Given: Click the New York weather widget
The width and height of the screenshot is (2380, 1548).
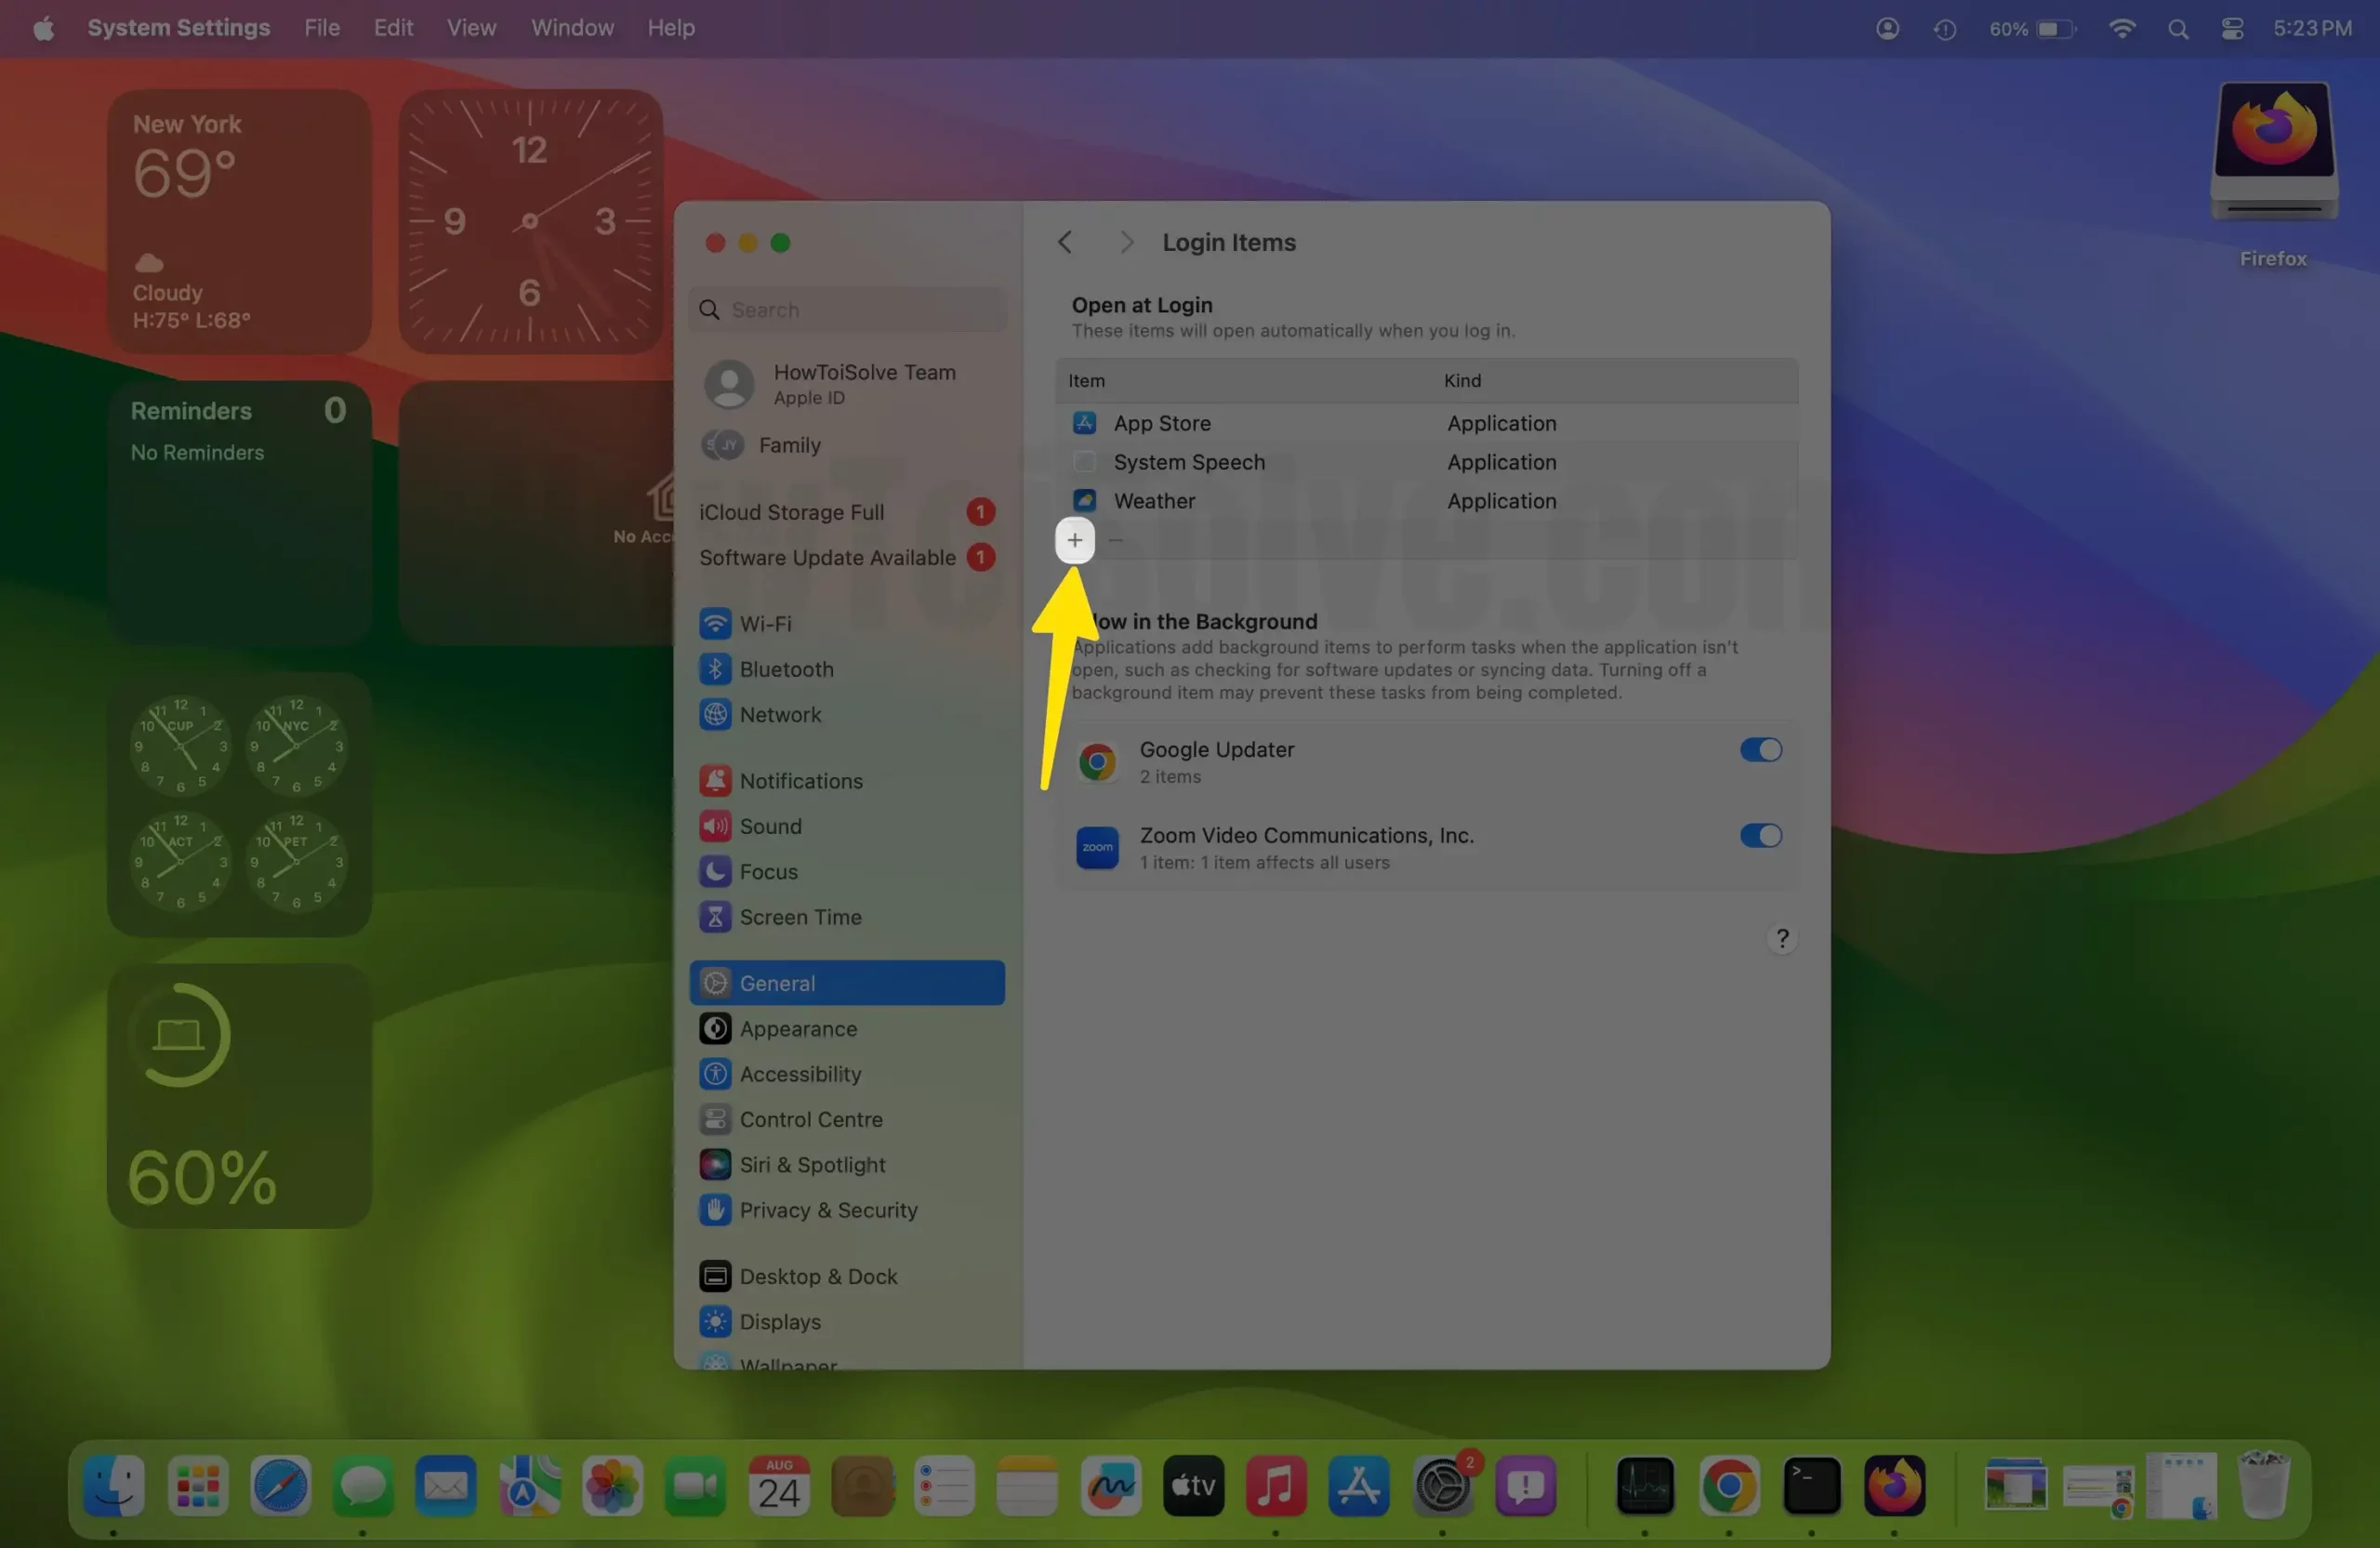Looking at the screenshot, I should pos(239,221).
